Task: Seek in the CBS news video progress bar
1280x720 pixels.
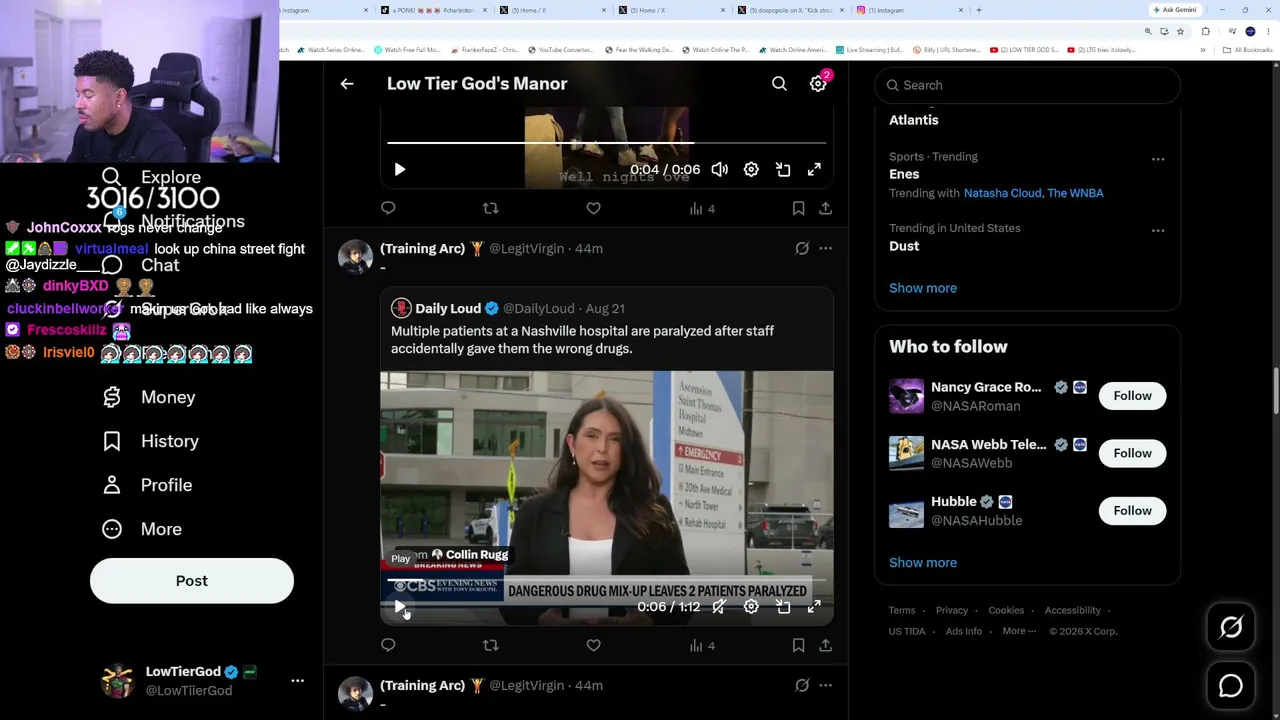Action: coord(607,580)
